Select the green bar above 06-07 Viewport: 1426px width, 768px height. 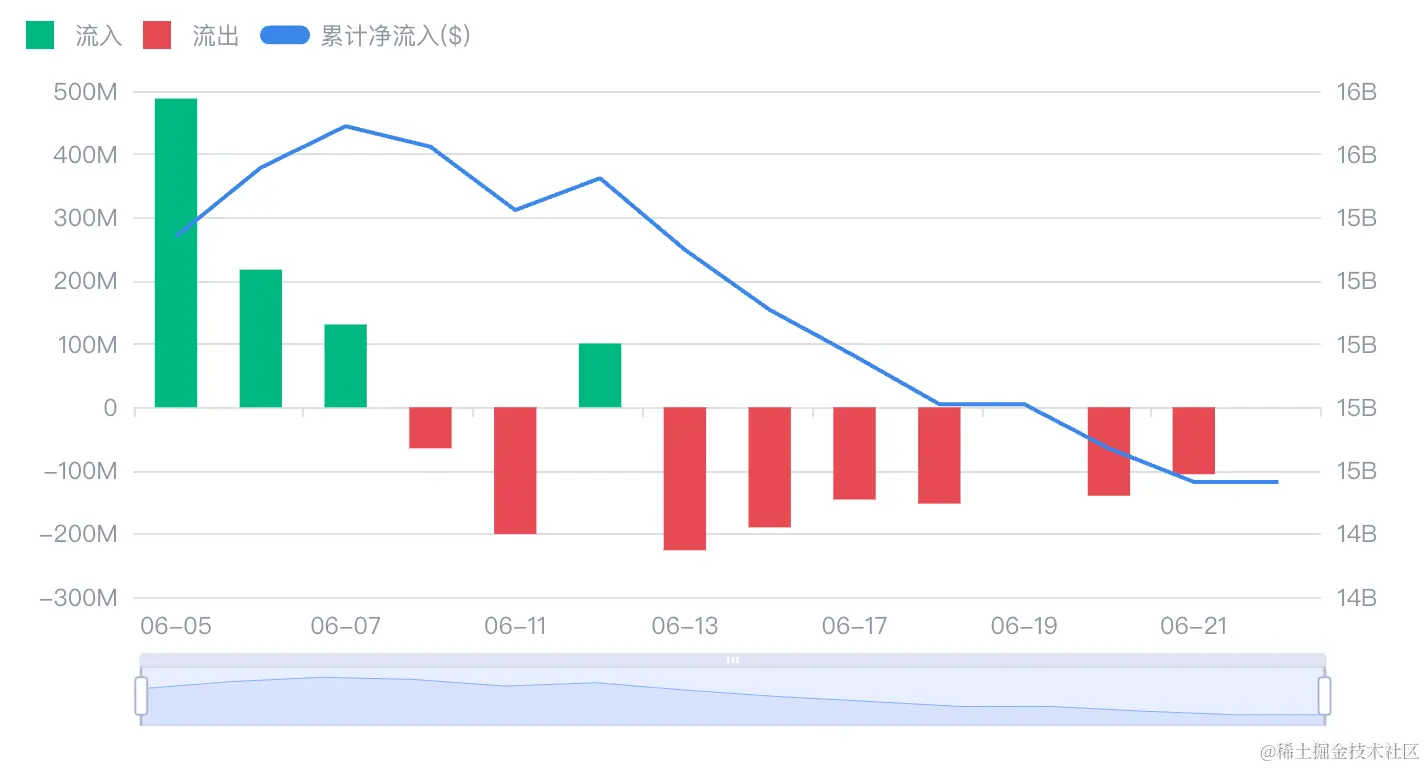pos(346,366)
